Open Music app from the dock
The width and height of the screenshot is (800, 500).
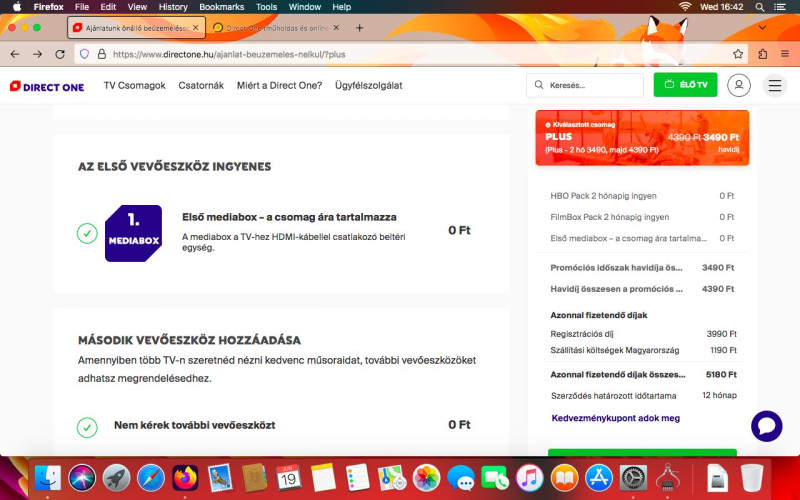529,478
